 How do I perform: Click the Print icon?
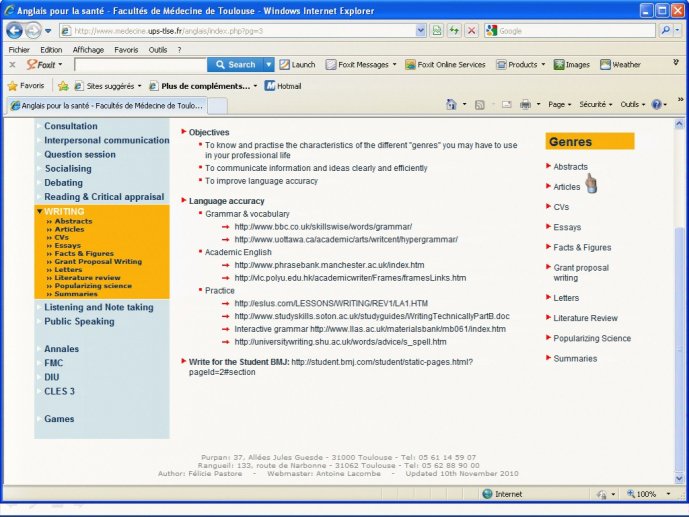[525, 105]
